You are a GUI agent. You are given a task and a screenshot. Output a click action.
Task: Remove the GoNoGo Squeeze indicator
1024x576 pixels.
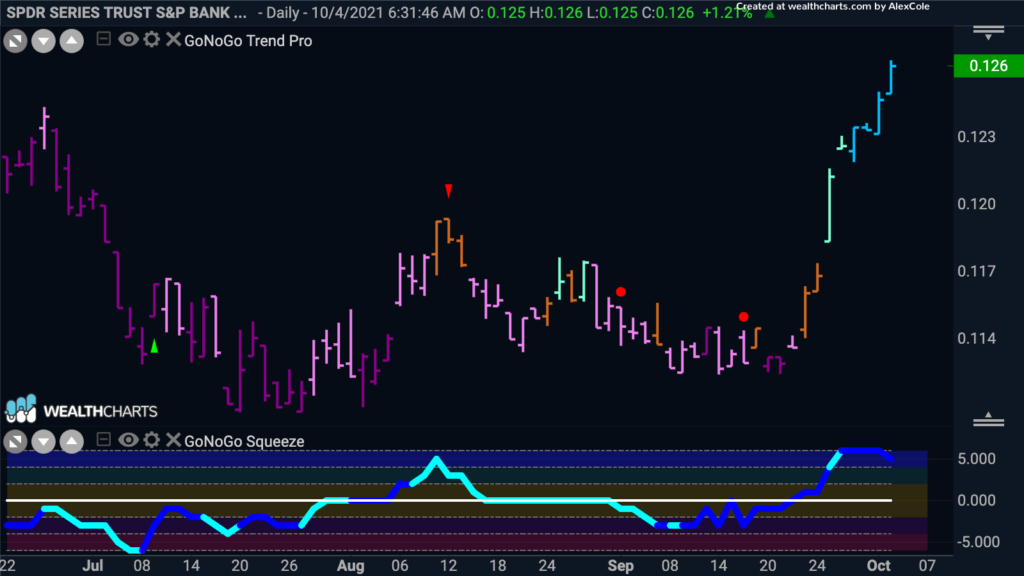pos(173,440)
